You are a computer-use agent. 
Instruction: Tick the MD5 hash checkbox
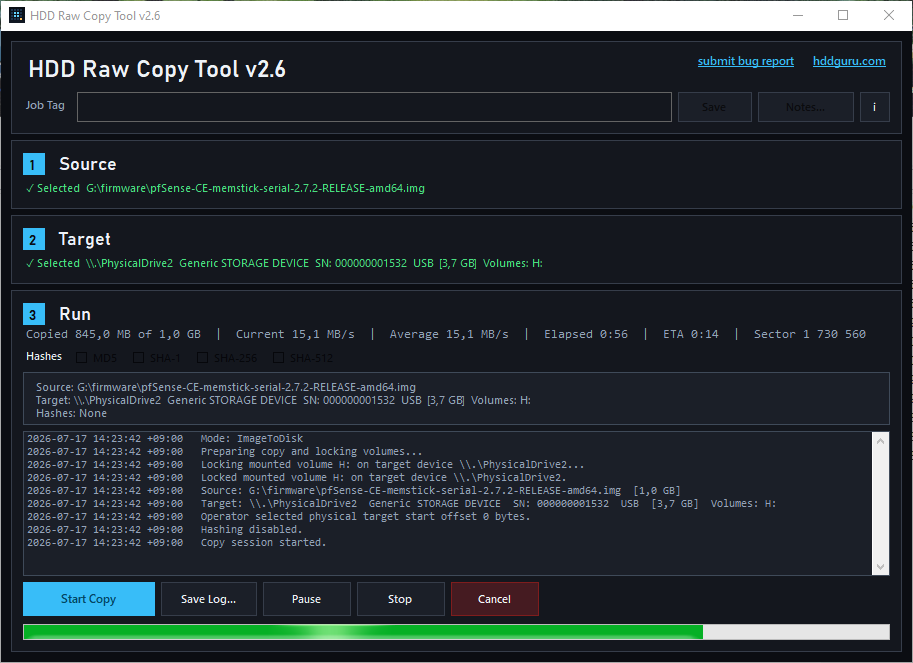tap(82, 357)
